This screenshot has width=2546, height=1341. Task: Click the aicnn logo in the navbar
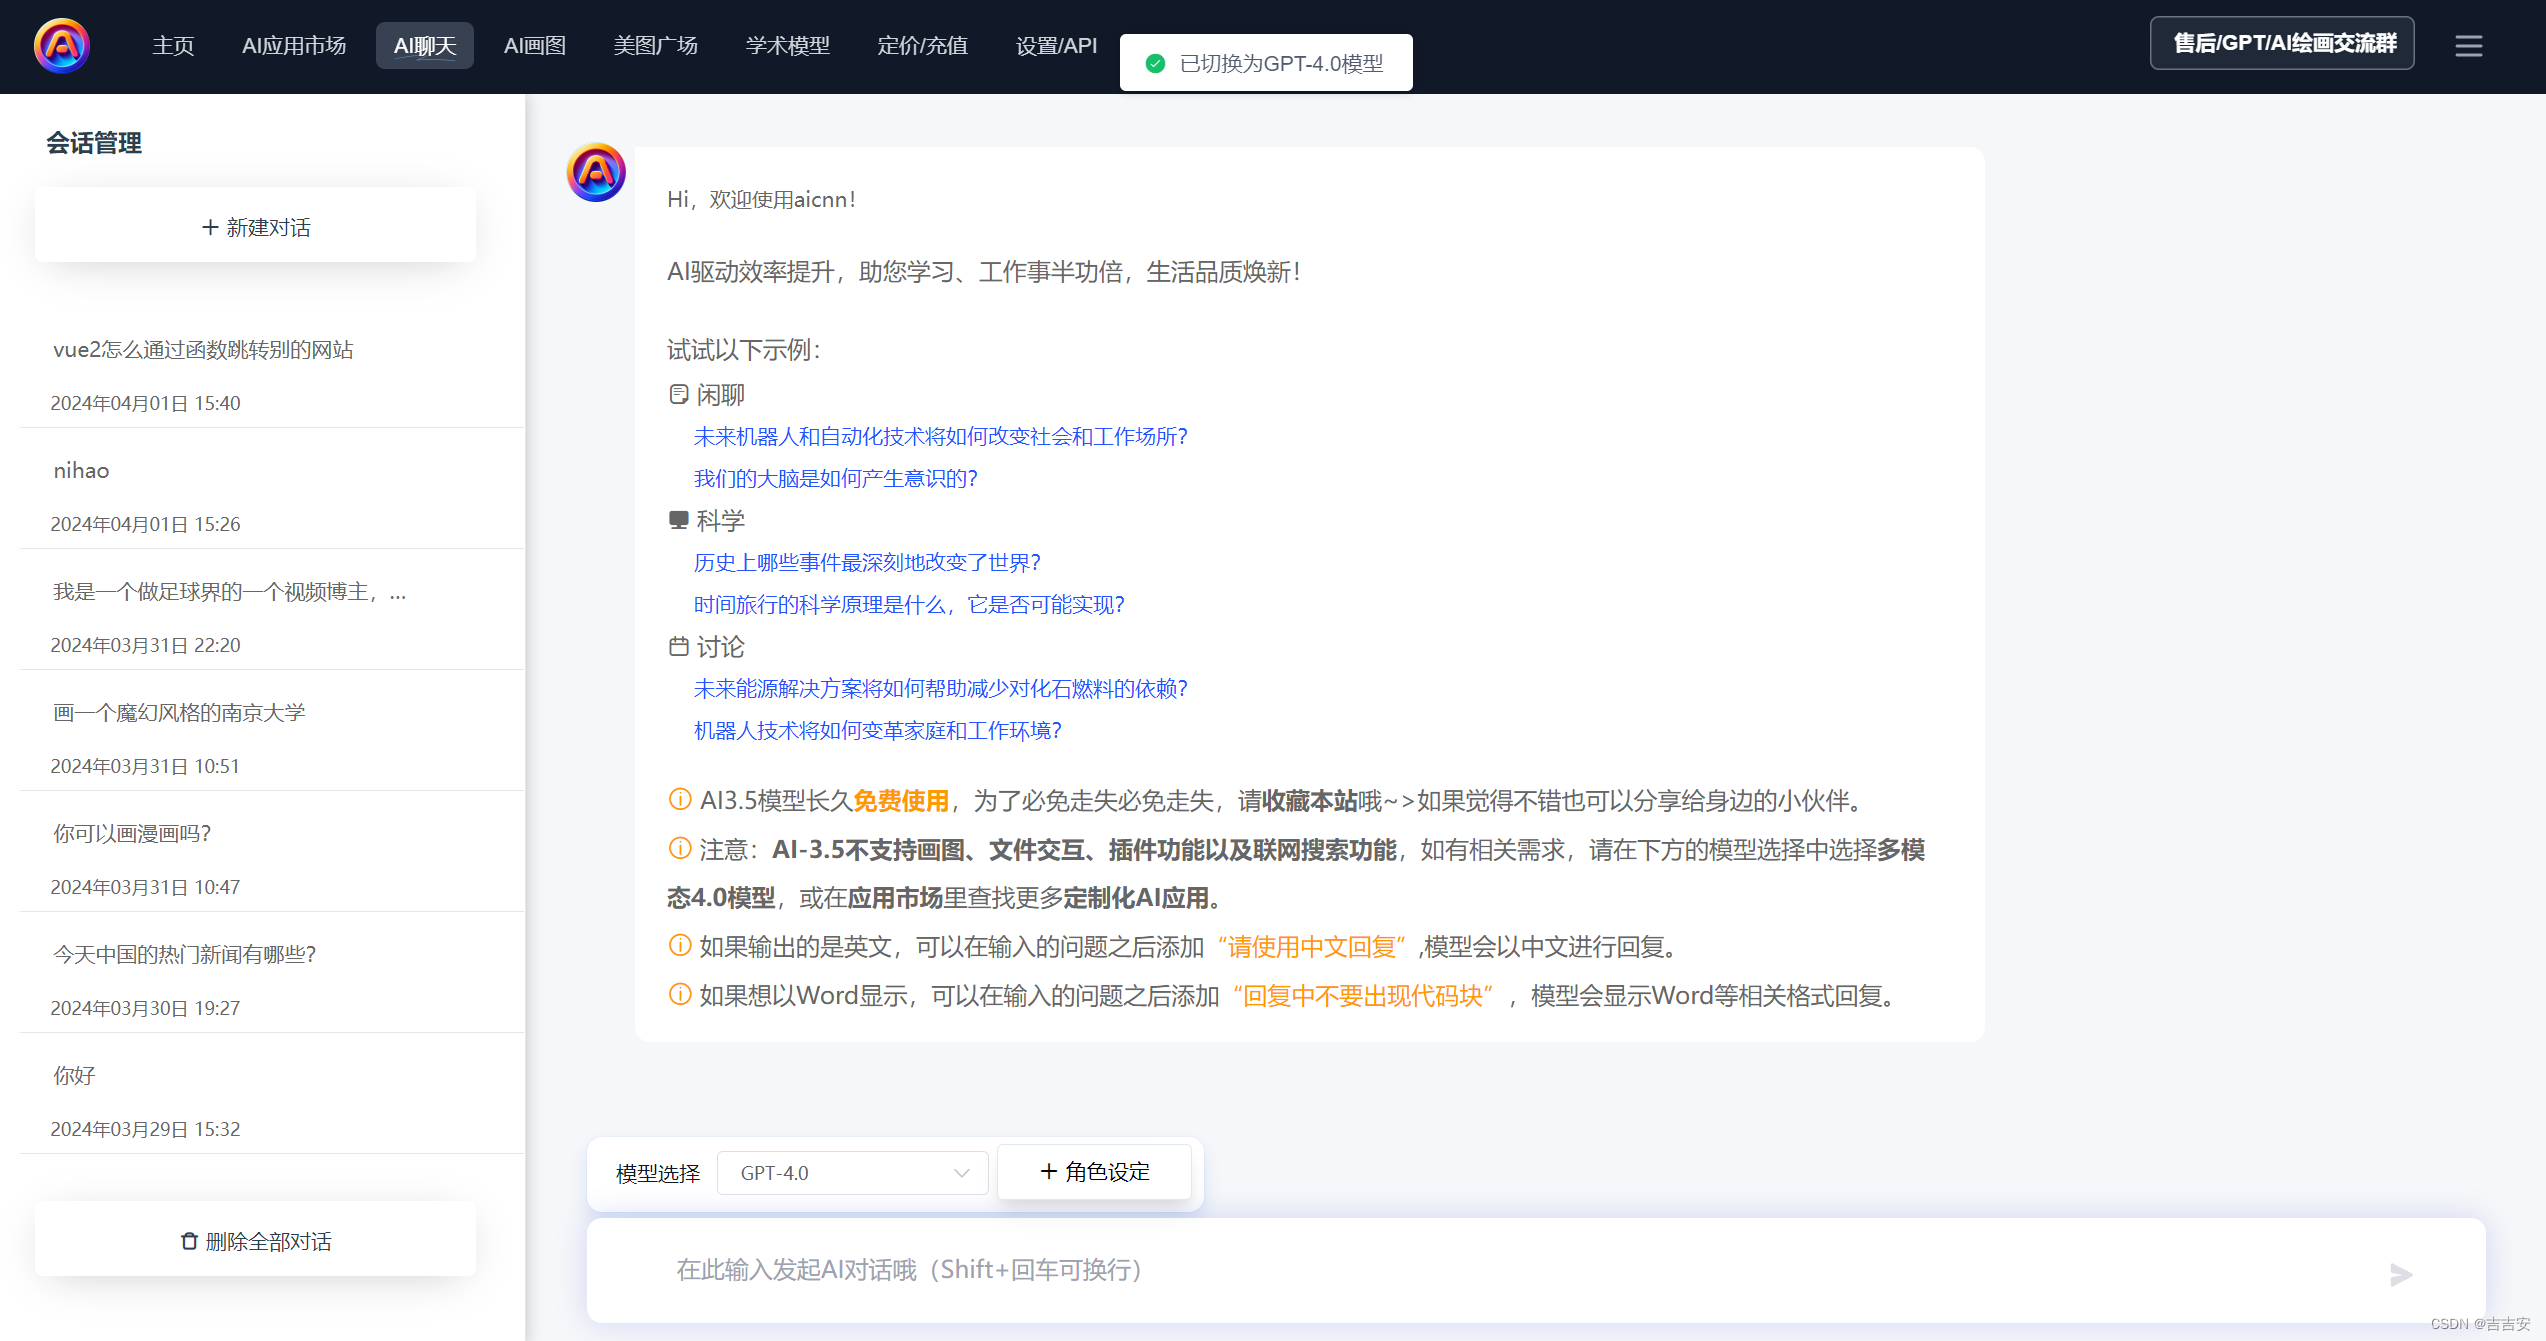[x=62, y=46]
